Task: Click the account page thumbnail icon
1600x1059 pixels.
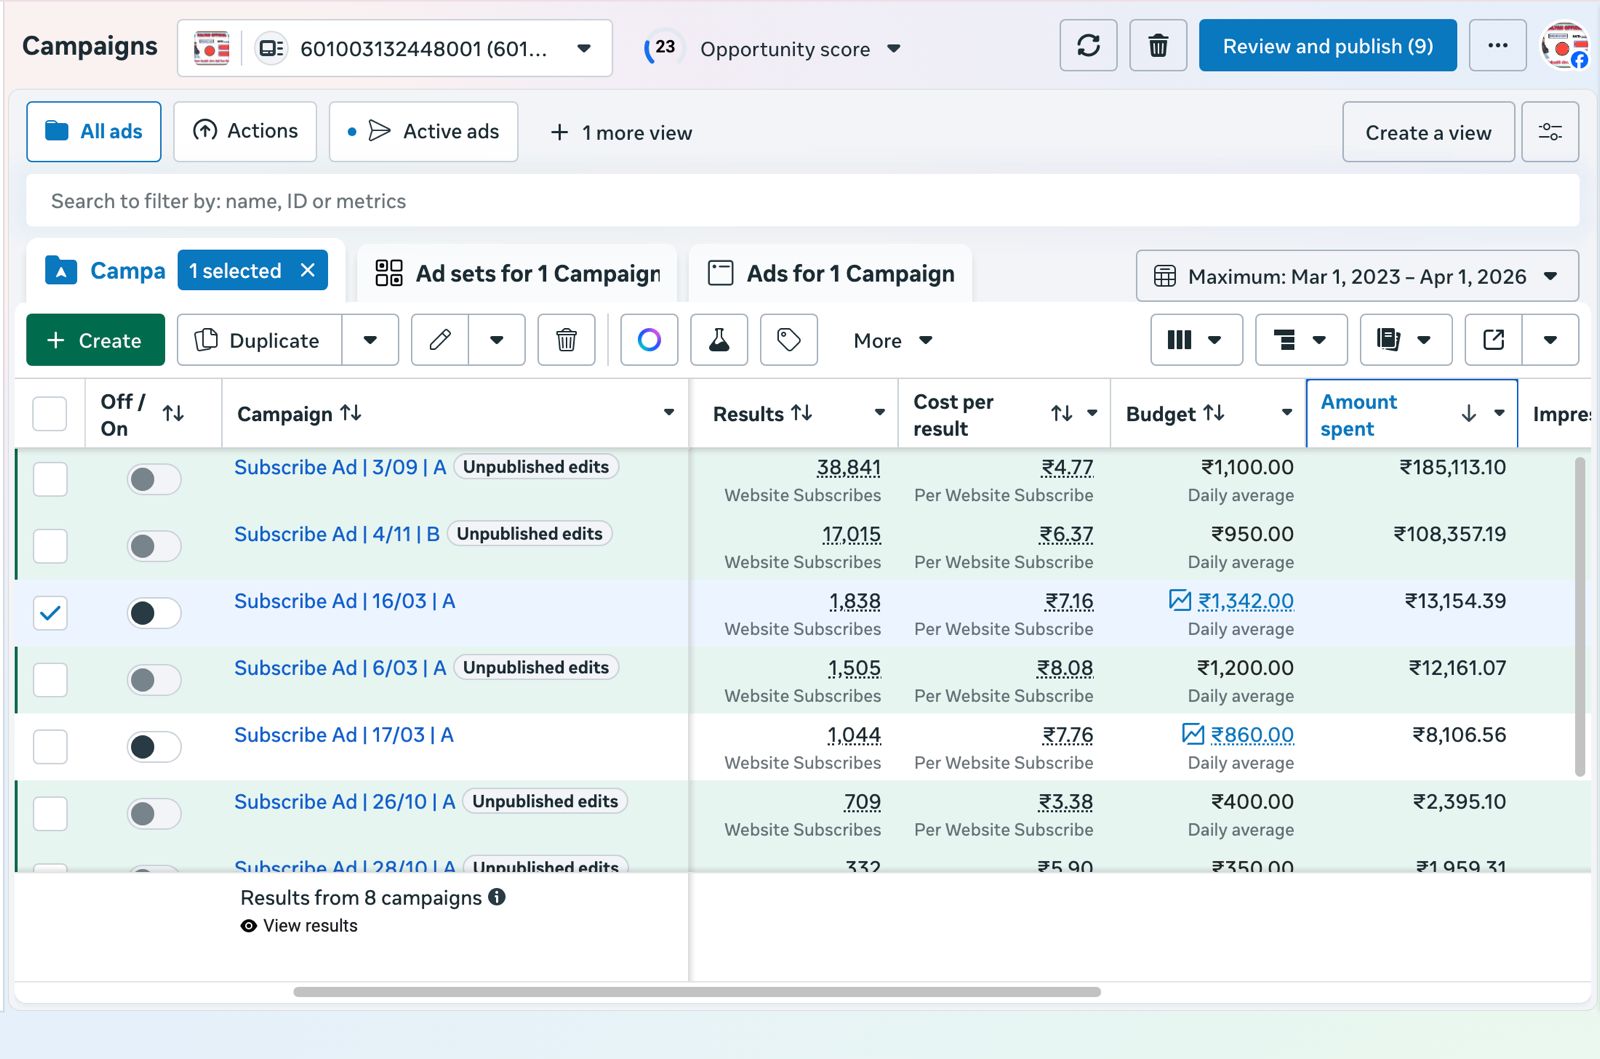Action: 212,48
